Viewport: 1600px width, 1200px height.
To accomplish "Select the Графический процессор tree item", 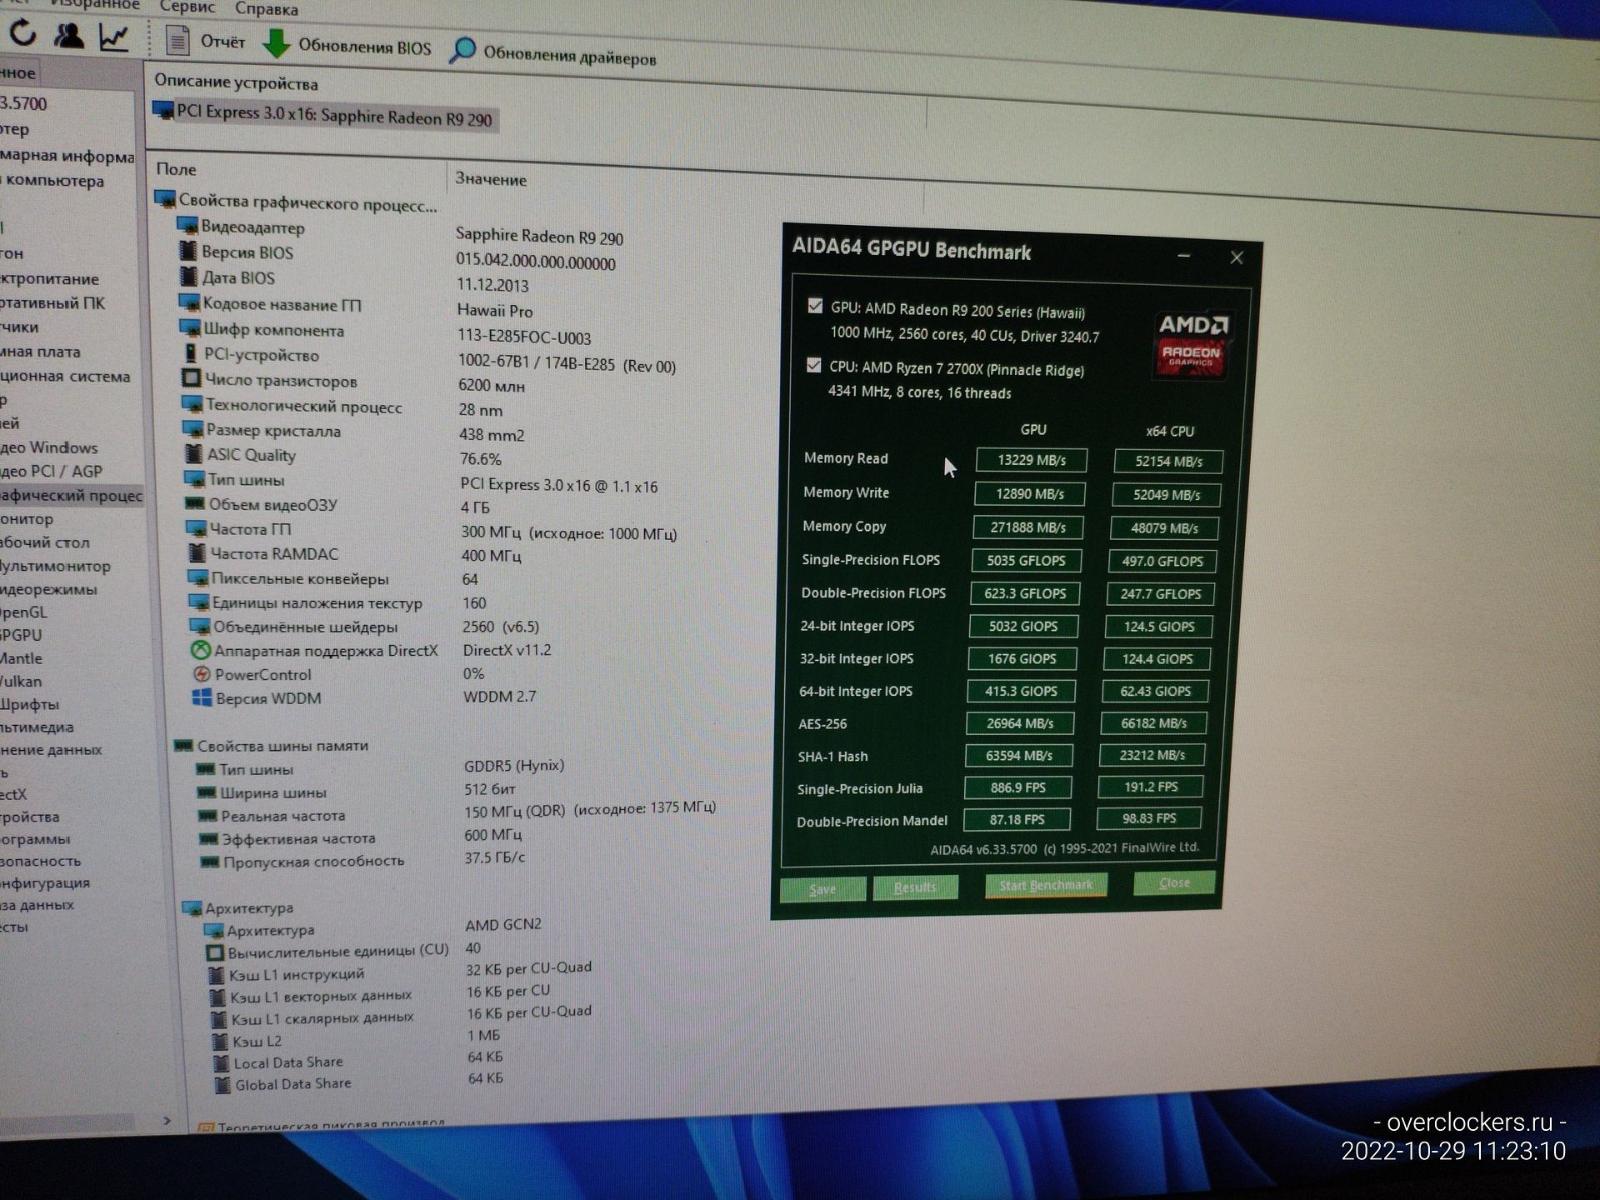I will click(x=71, y=495).
